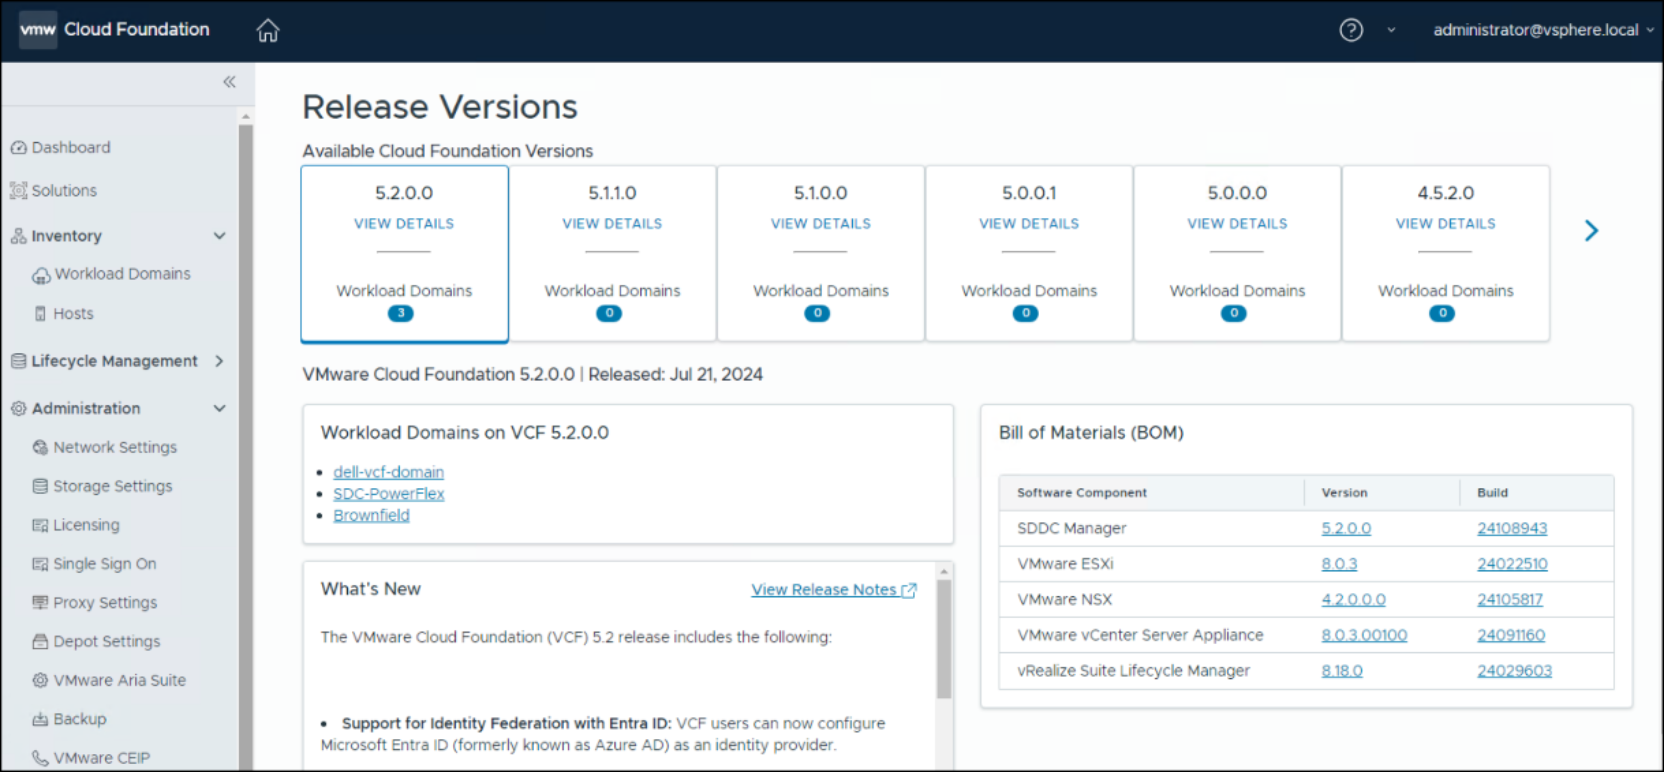The width and height of the screenshot is (1664, 773).
Task: Show next Cloud Foundation versions arrow
Action: point(1591,231)
